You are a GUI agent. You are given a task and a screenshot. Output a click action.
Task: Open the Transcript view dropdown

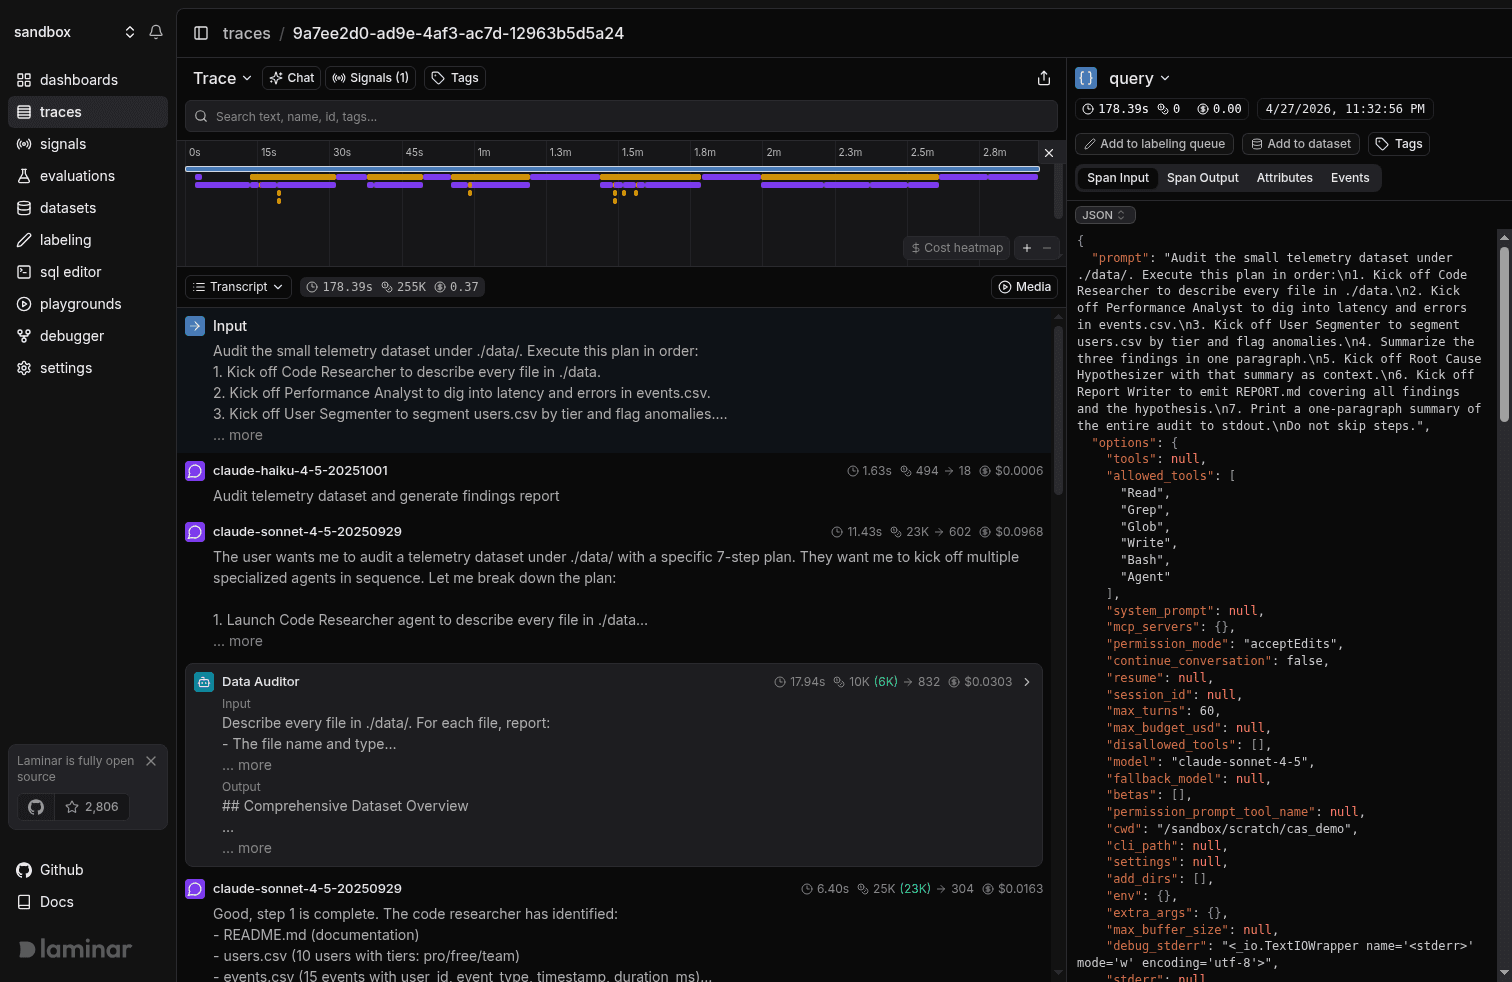click(238, 287)
